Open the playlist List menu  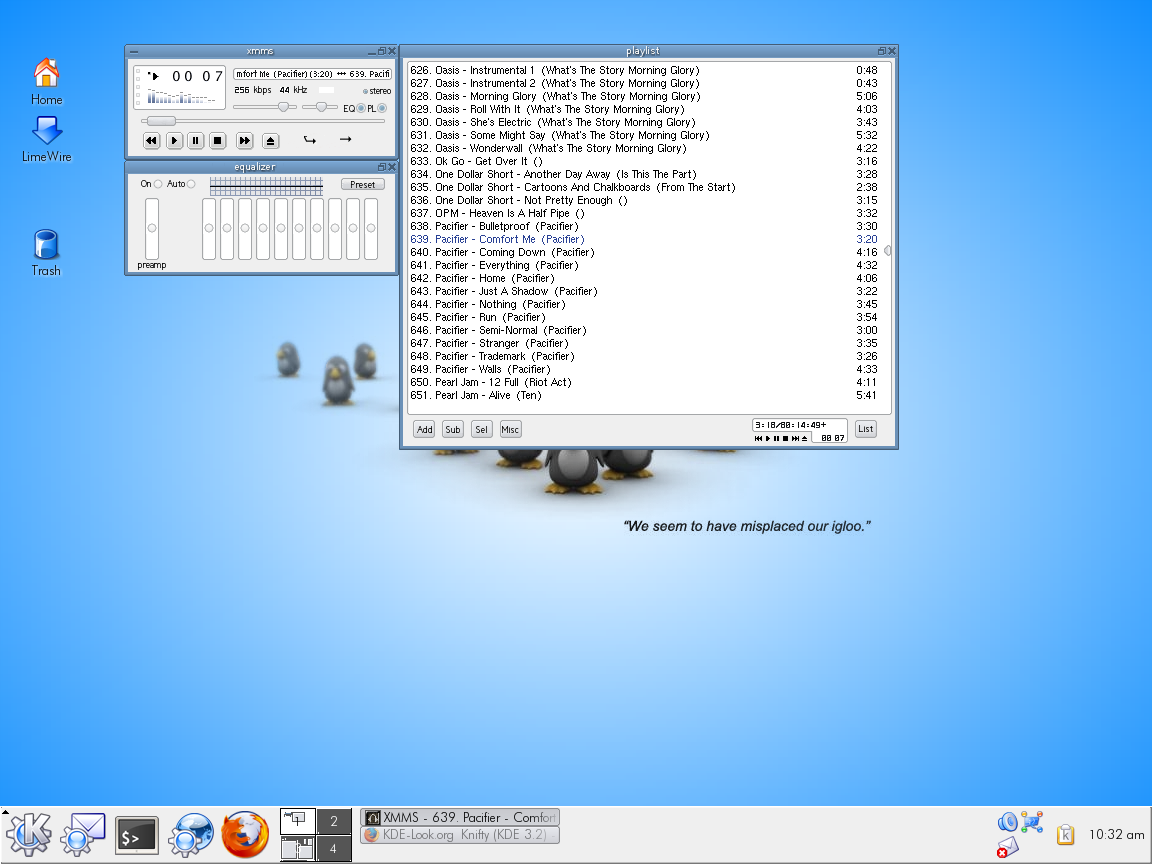pyautogui.click(x=866, y=429)
